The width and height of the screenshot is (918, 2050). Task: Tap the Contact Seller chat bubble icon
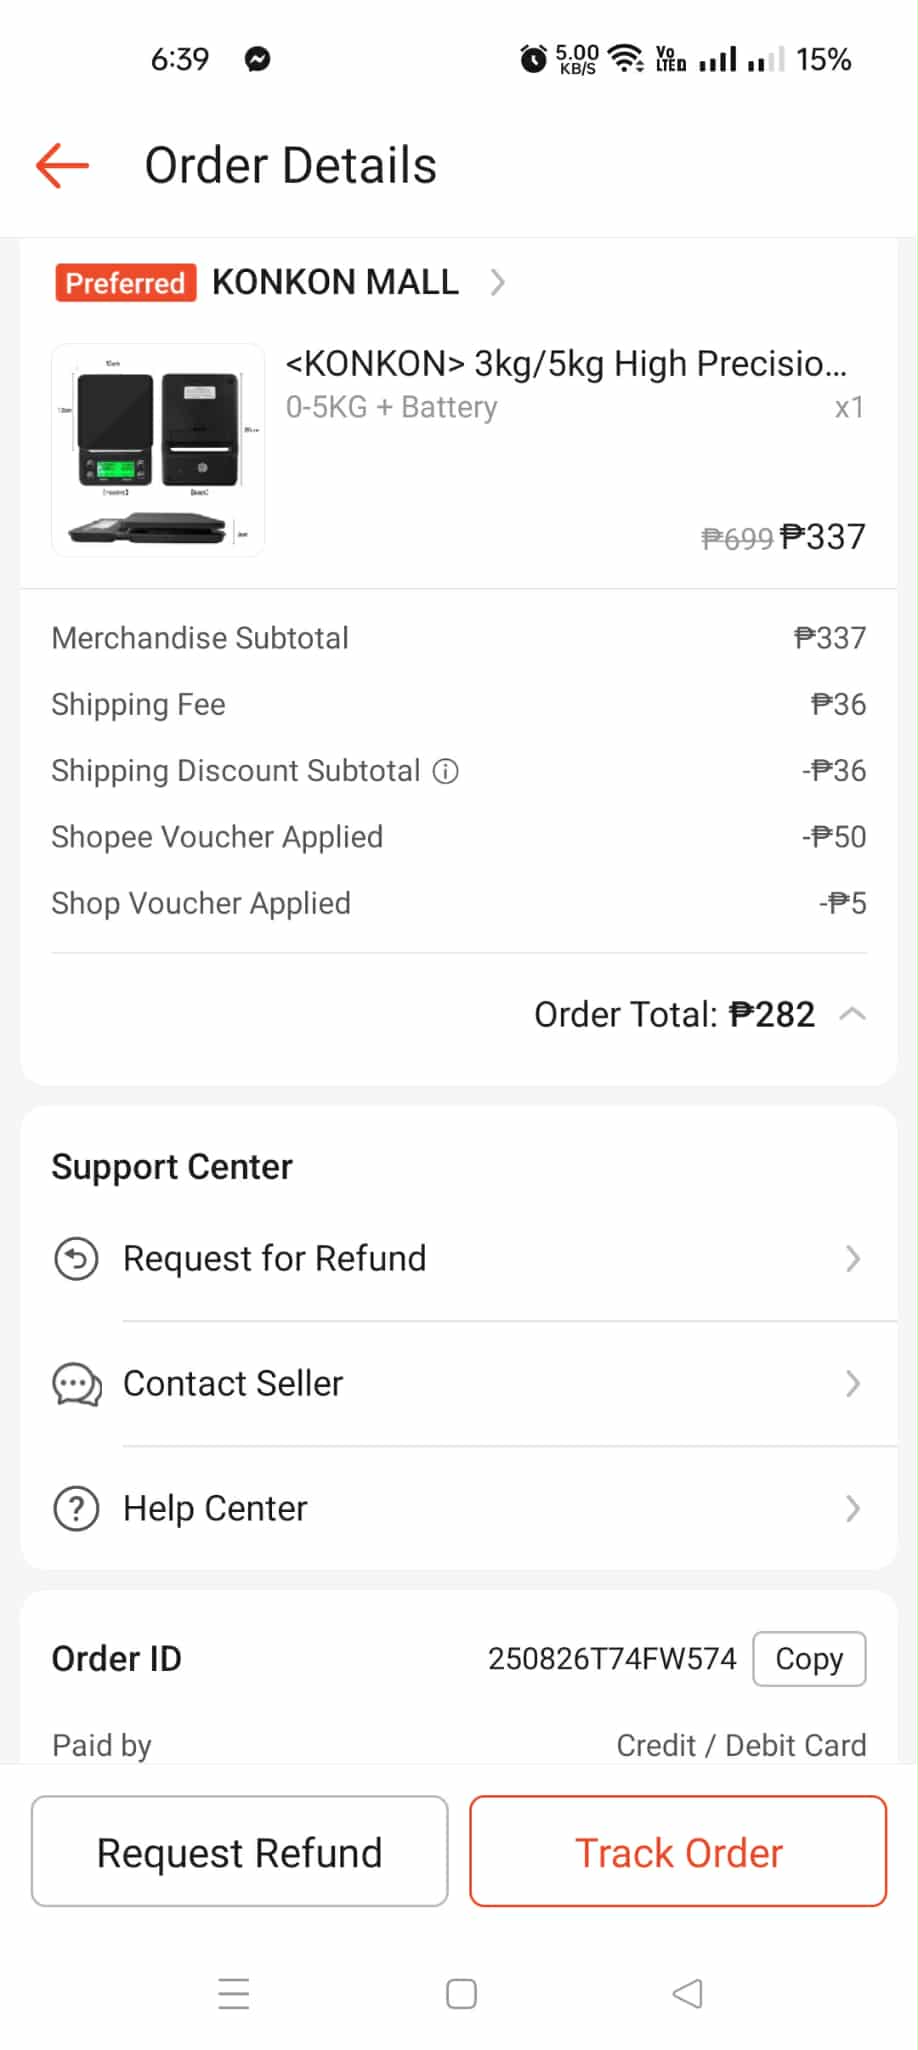coord(76,1385)
